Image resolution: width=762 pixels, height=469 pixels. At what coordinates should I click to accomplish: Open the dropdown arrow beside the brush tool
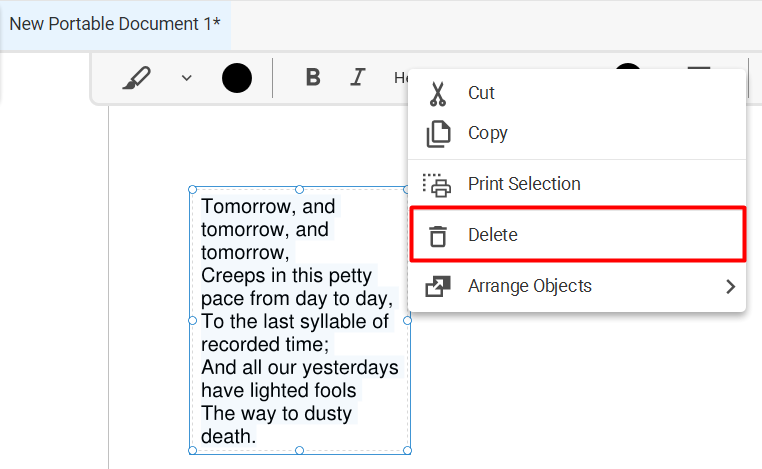tap(187, 78)
